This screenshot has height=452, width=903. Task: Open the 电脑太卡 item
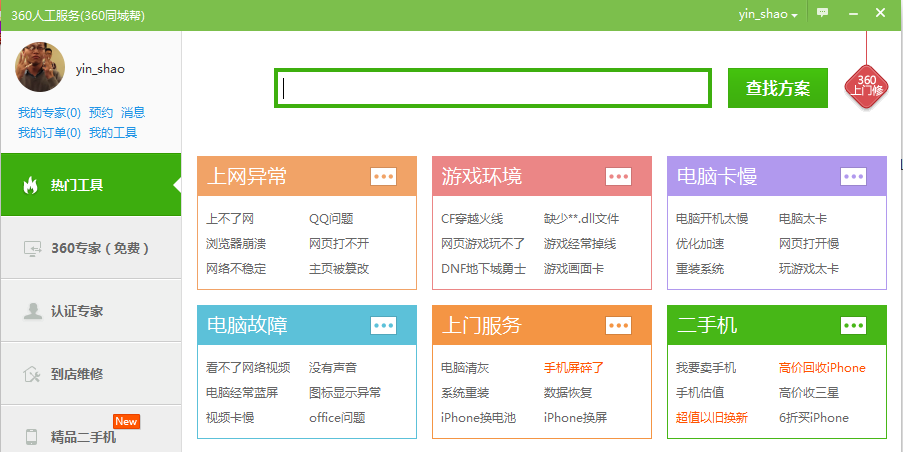tap(803, 219)
